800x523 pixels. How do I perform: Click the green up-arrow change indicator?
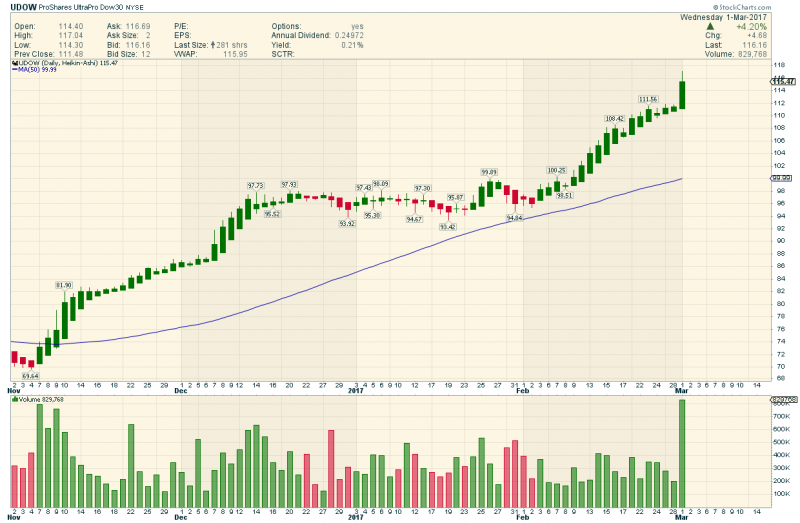(710, 26)
